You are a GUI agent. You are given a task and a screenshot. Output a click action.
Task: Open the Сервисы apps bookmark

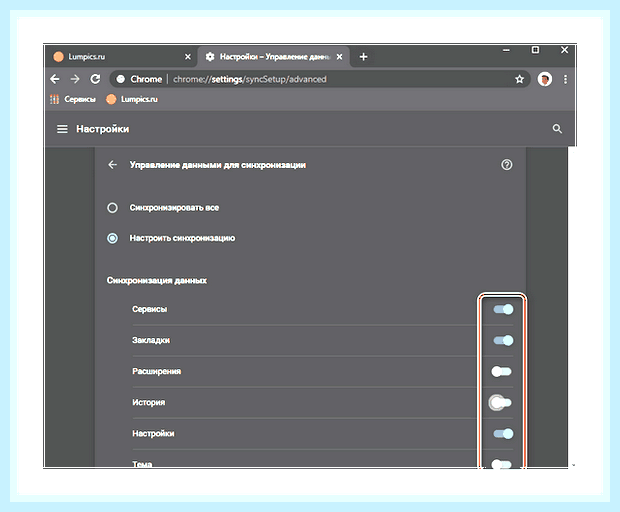pos(73,99)
